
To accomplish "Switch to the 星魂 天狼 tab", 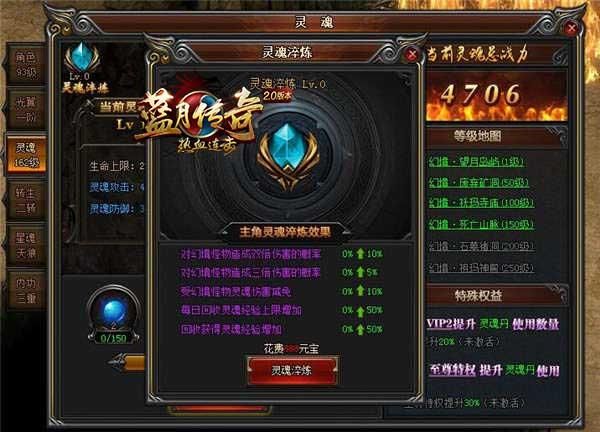I will coord(26,244).
